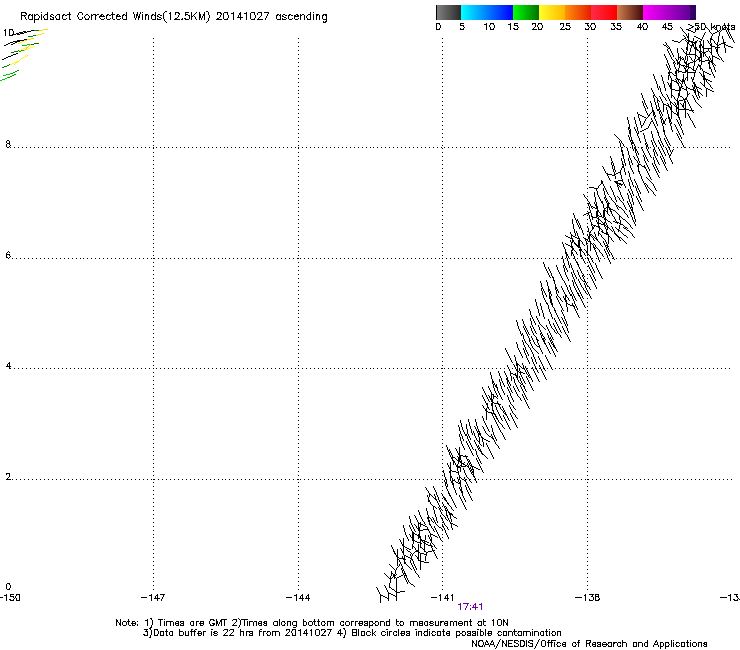The width and height of the screenshot is (740, 650).
Task: Select the yellow 20-25 knots color band
Action: pos(552,12)
